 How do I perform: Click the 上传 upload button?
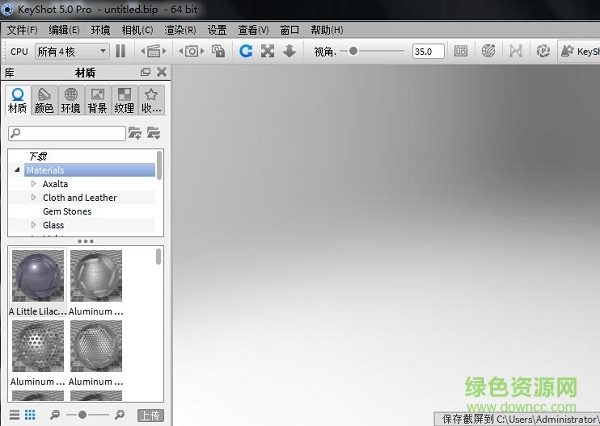(x=150, y=415)
